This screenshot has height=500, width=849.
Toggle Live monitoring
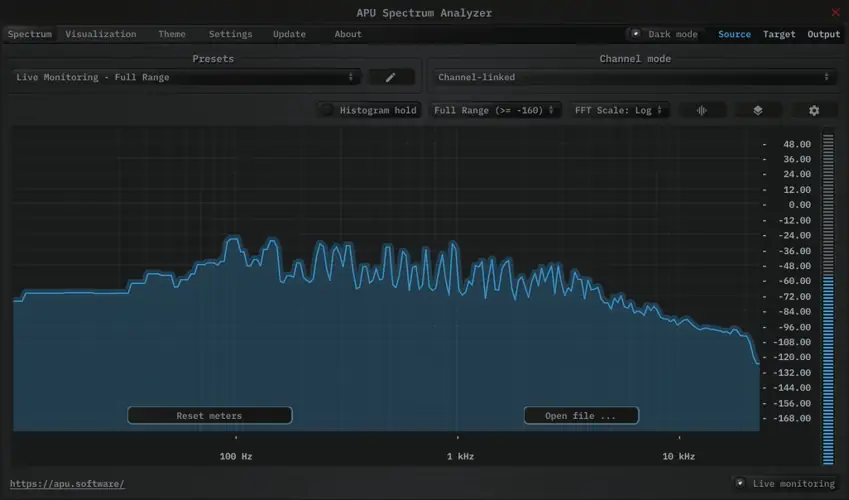click(740, 484)
